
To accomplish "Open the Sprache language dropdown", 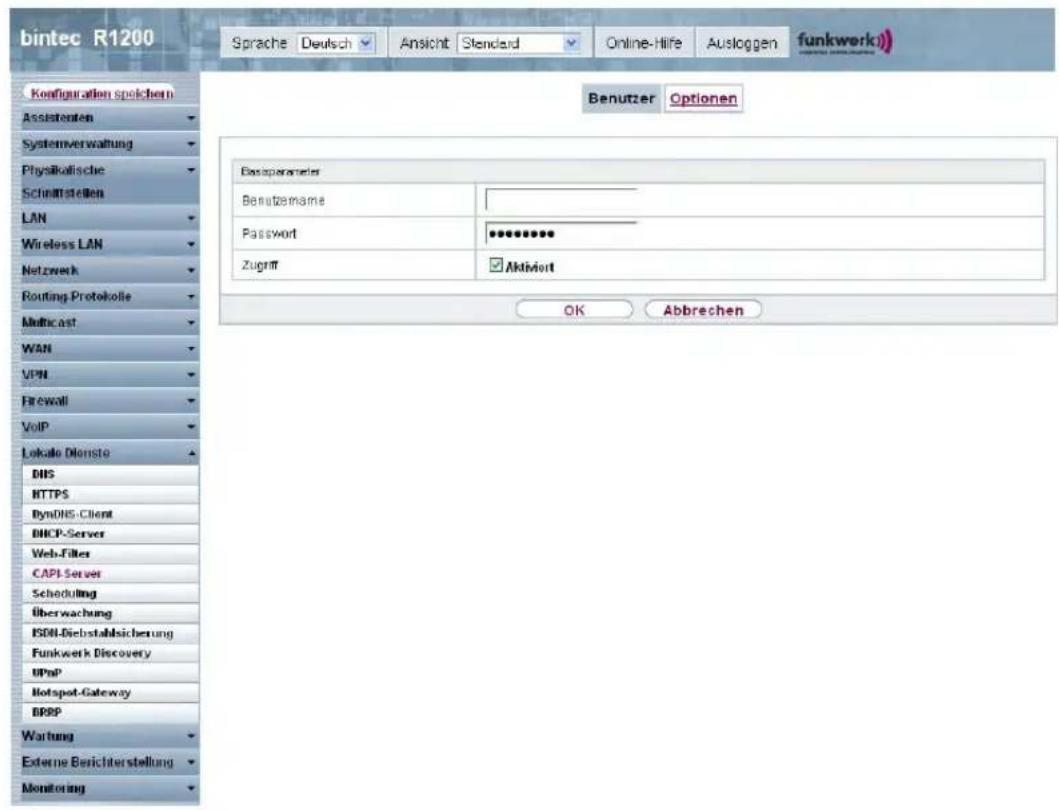I will tap(336, 43).
